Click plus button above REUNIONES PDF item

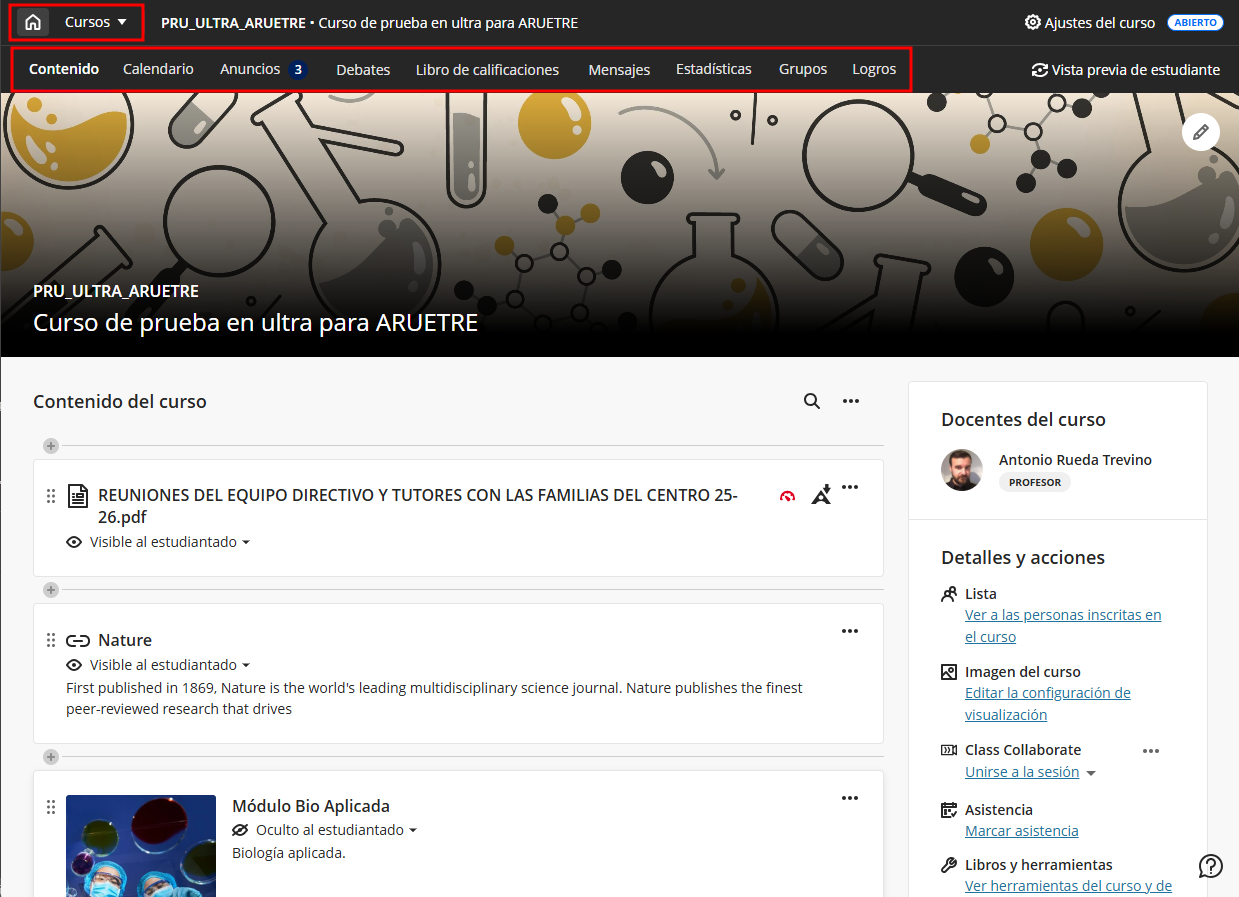tap(51, 446)
